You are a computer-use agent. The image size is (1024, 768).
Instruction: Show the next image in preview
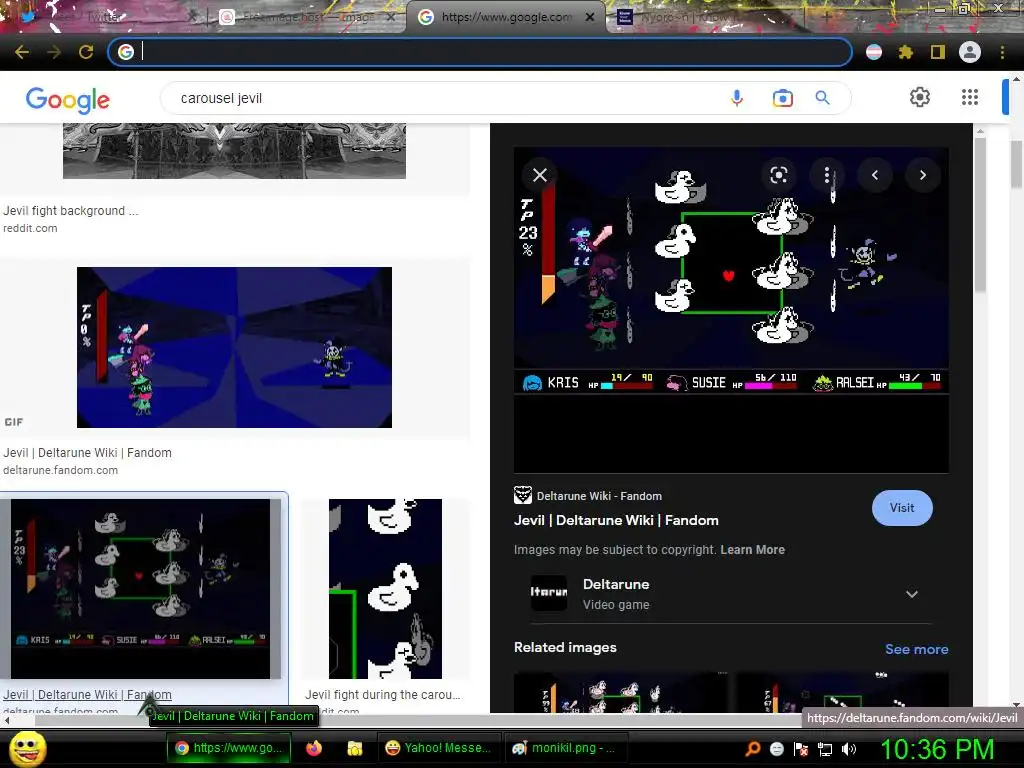pos(922,175)
